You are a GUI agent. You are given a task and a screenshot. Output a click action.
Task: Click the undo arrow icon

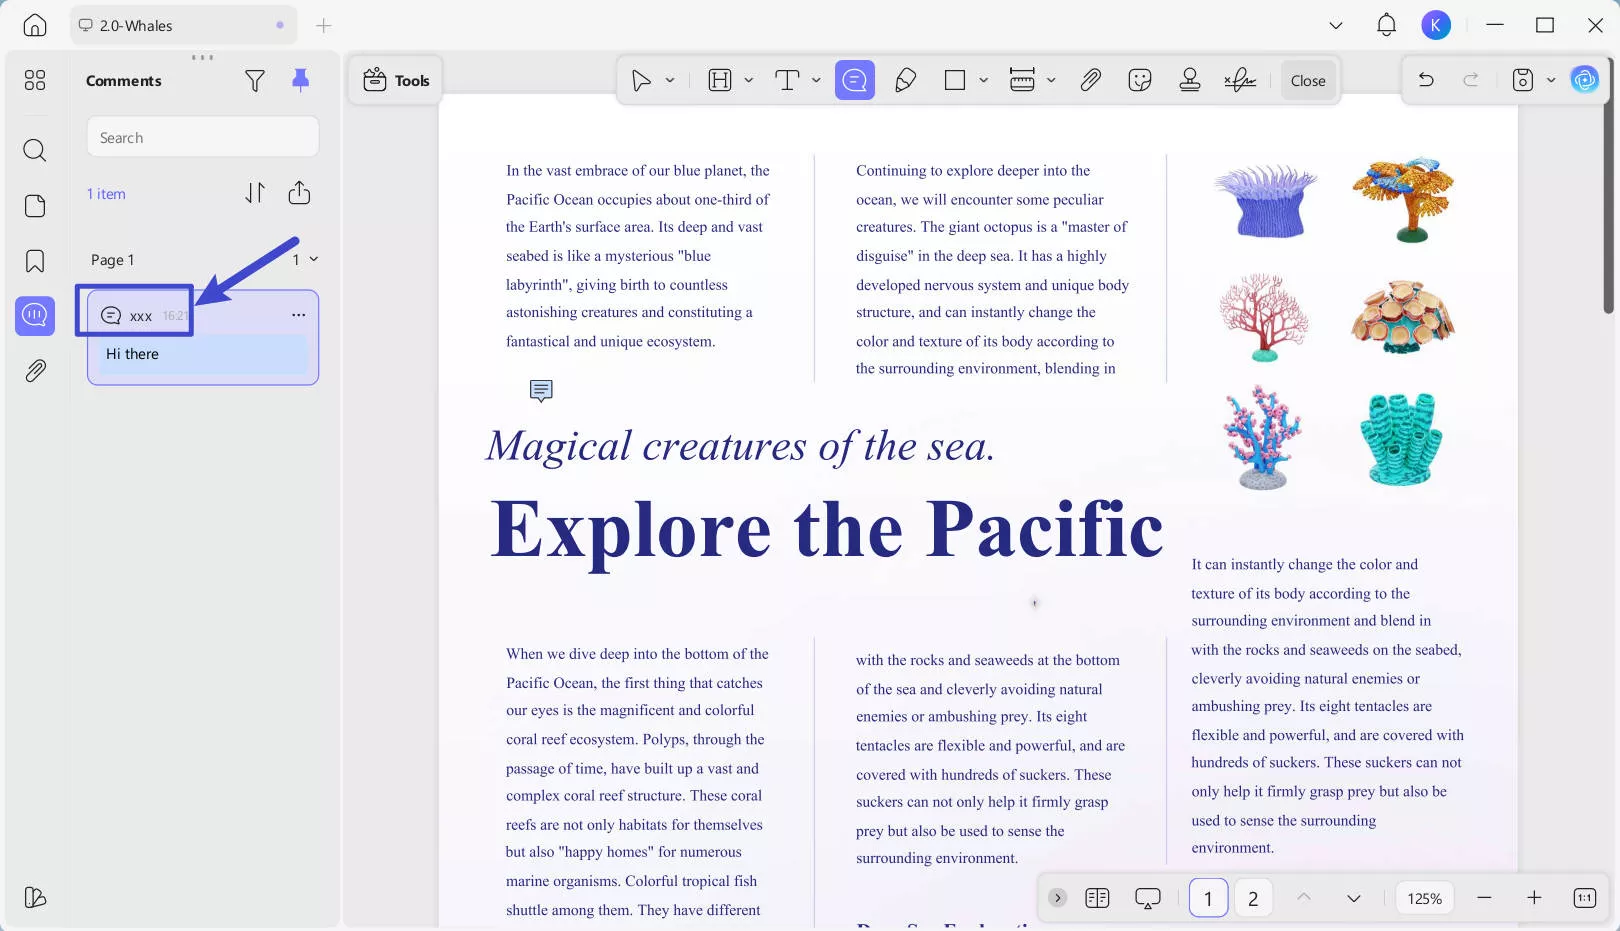tap(1426, 80)
